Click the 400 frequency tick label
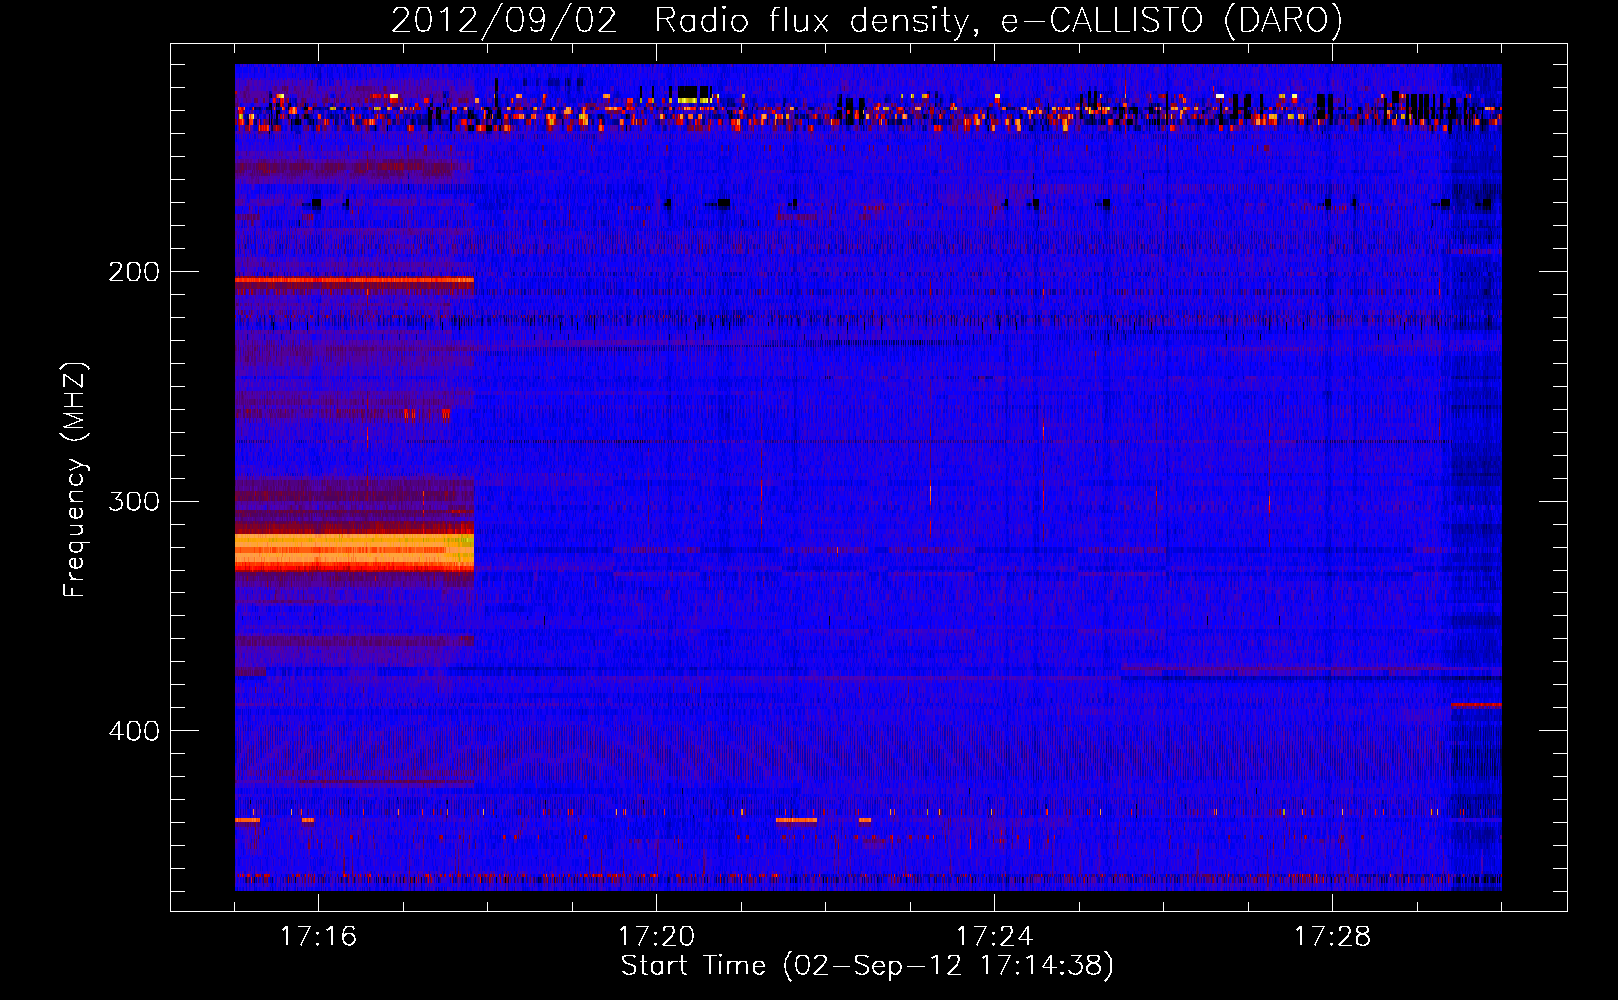Screen dimensions: 1618x1000 (134, 731)
